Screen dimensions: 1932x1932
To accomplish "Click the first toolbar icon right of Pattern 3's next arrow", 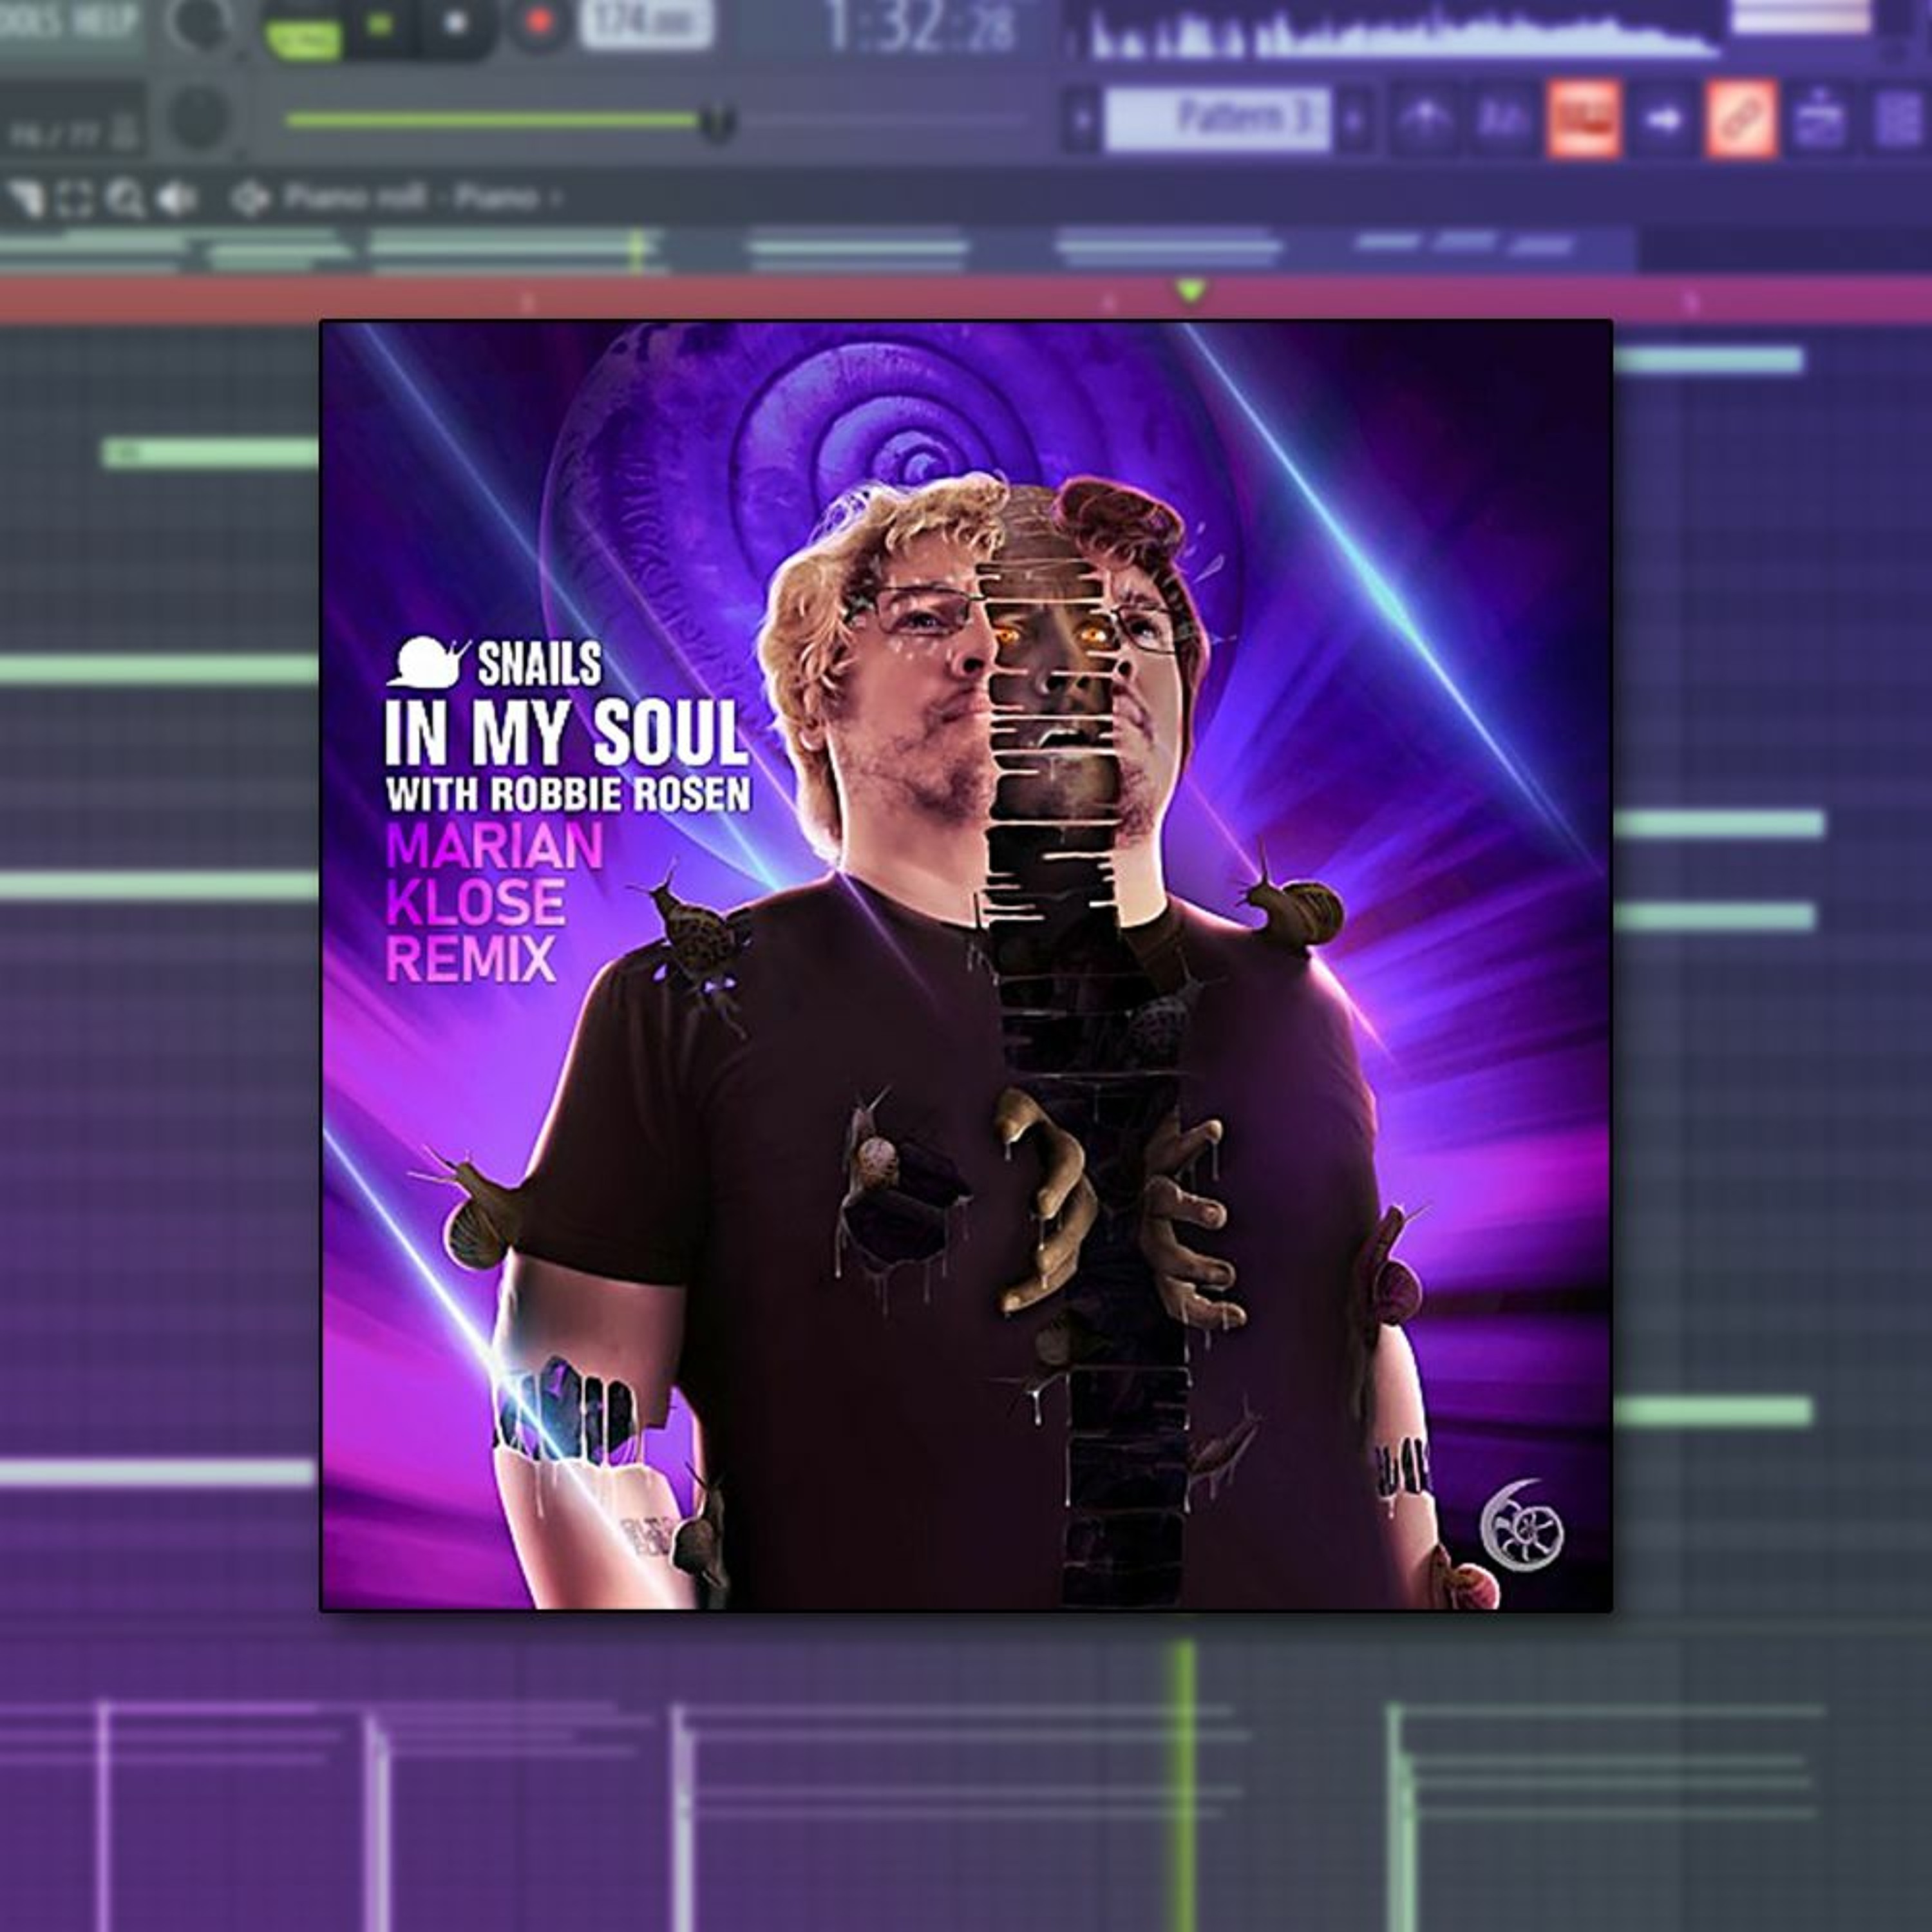I will (1424, 120).
